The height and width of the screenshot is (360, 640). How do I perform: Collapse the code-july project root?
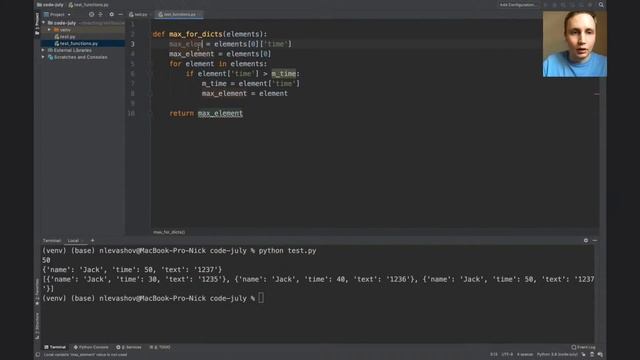click(44, 23)
